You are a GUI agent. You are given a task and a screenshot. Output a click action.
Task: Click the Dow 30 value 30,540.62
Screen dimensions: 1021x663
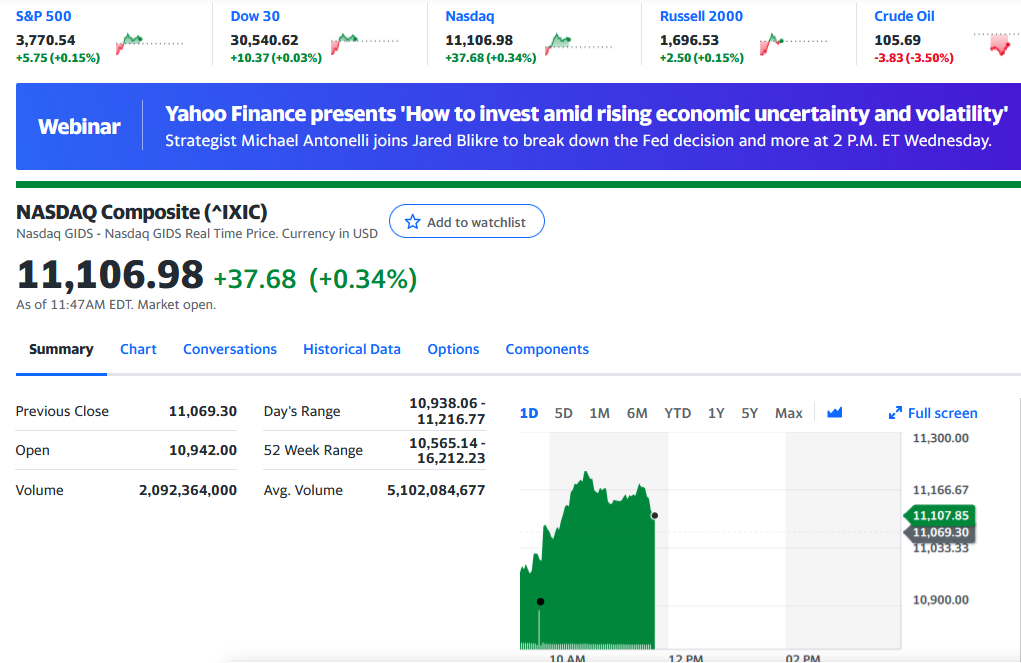point(264,40)
